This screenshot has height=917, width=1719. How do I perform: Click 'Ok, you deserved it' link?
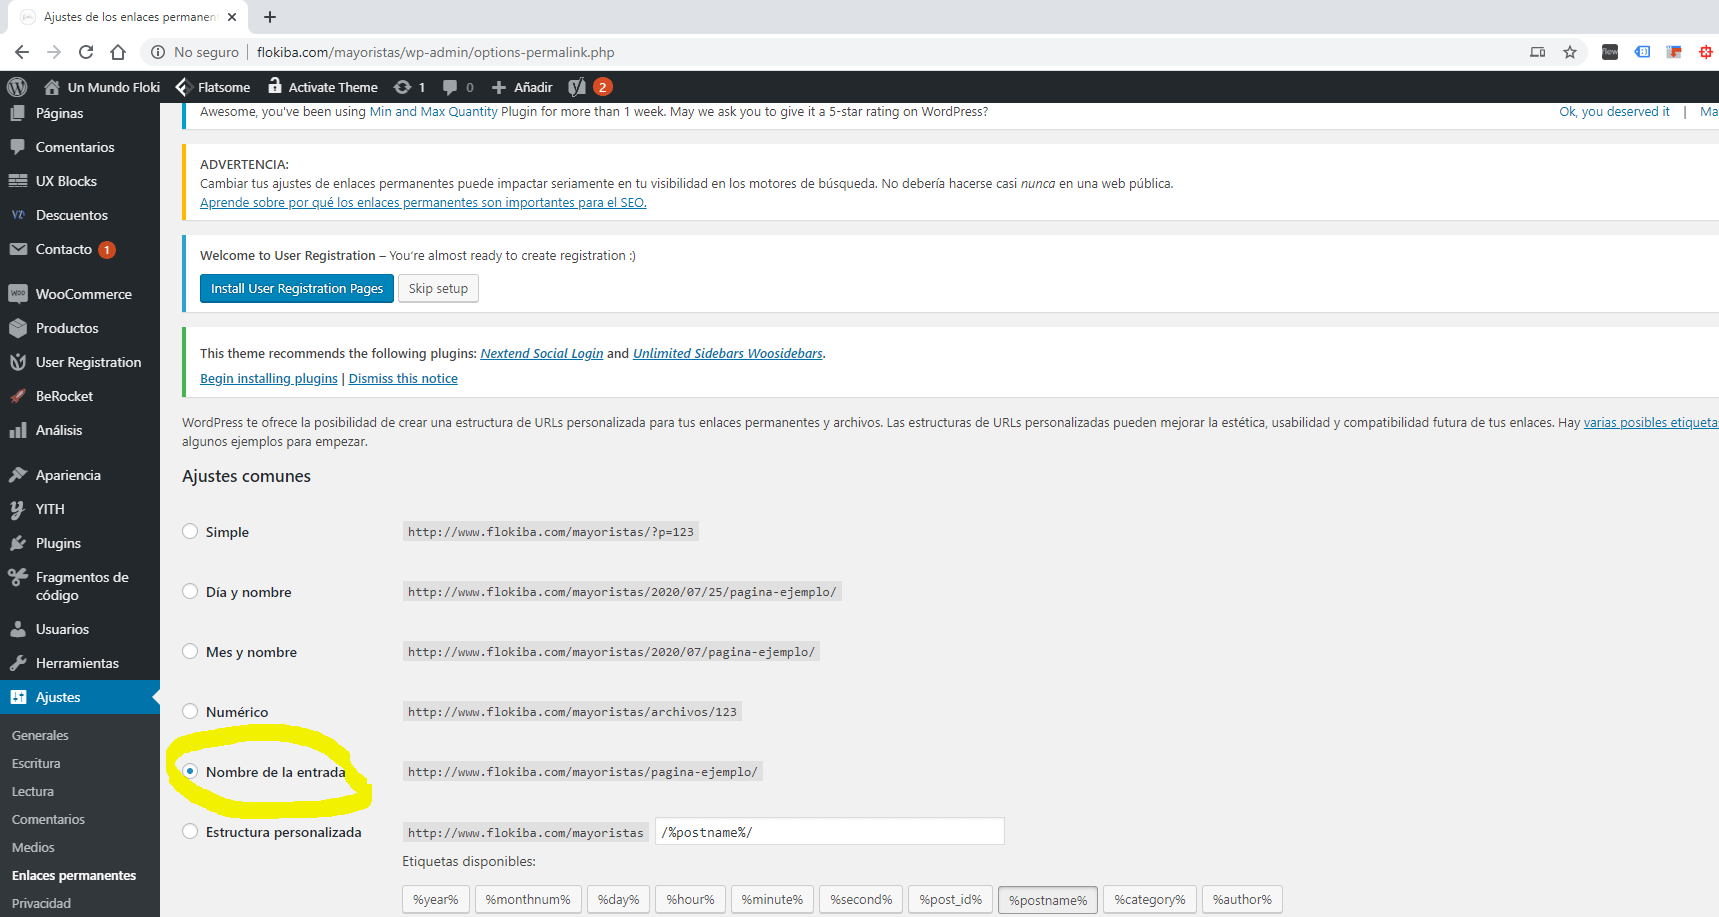pos(1614,111)
